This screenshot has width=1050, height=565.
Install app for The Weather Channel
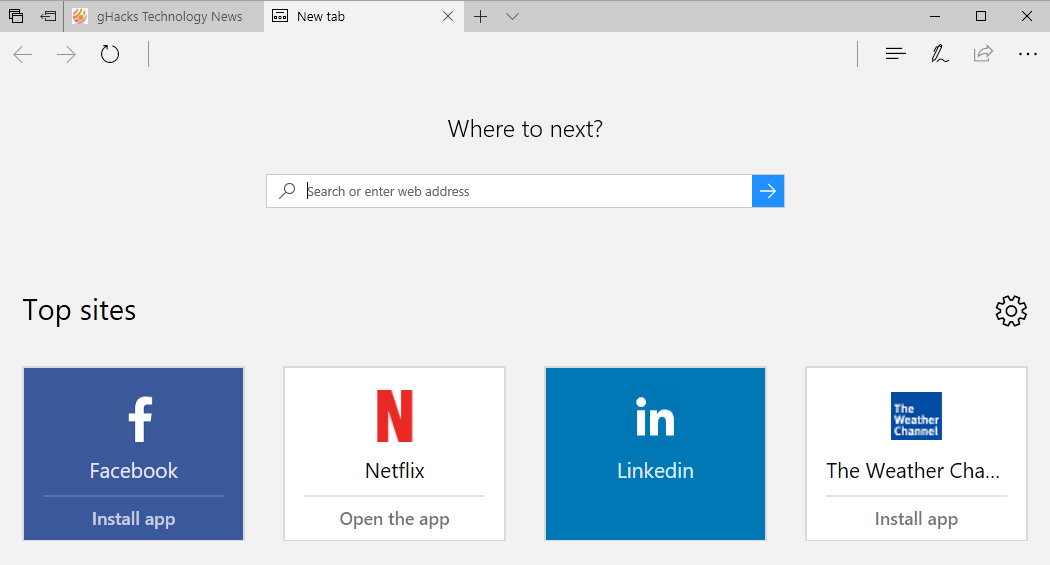click(916, 519)
